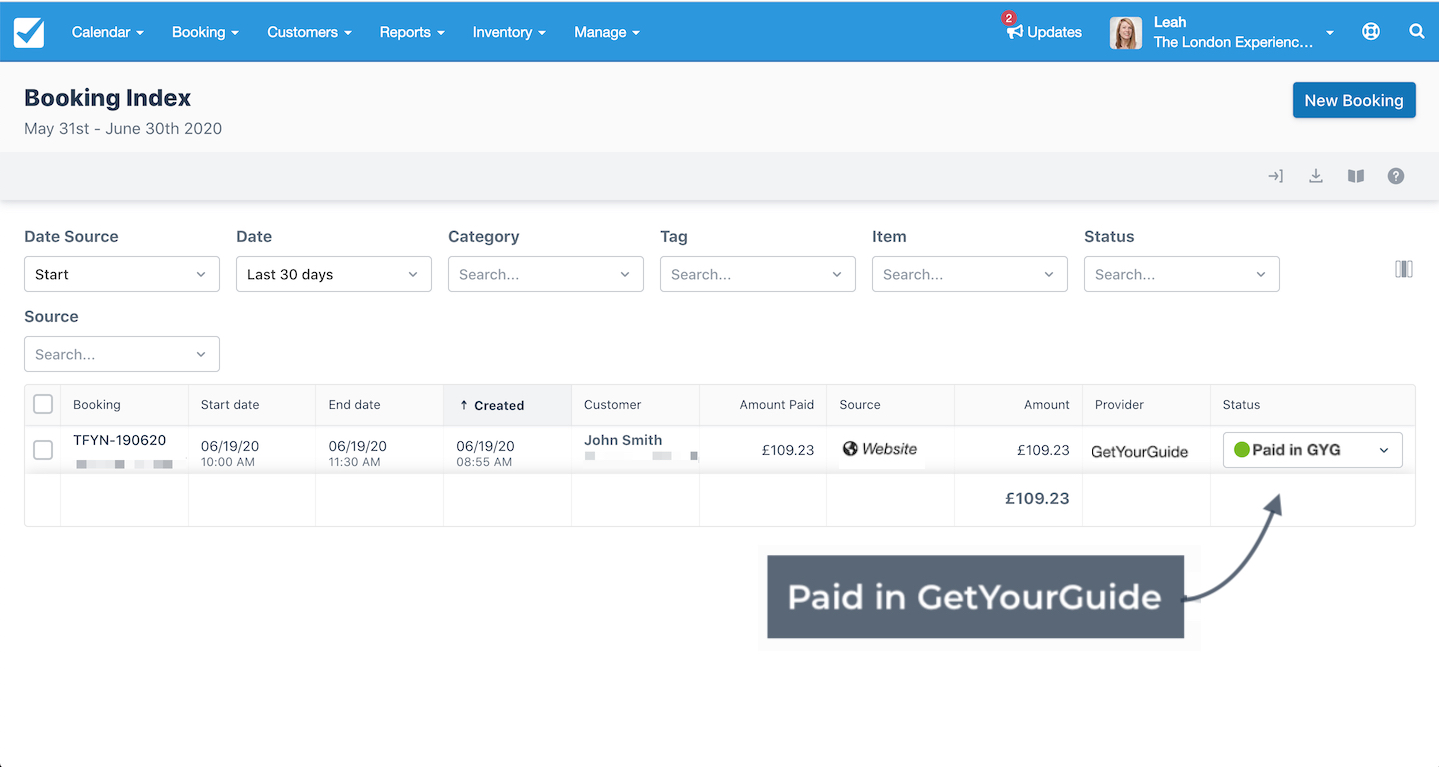
Task: Open the Calendar menu
Action: [x=108, y=32]
